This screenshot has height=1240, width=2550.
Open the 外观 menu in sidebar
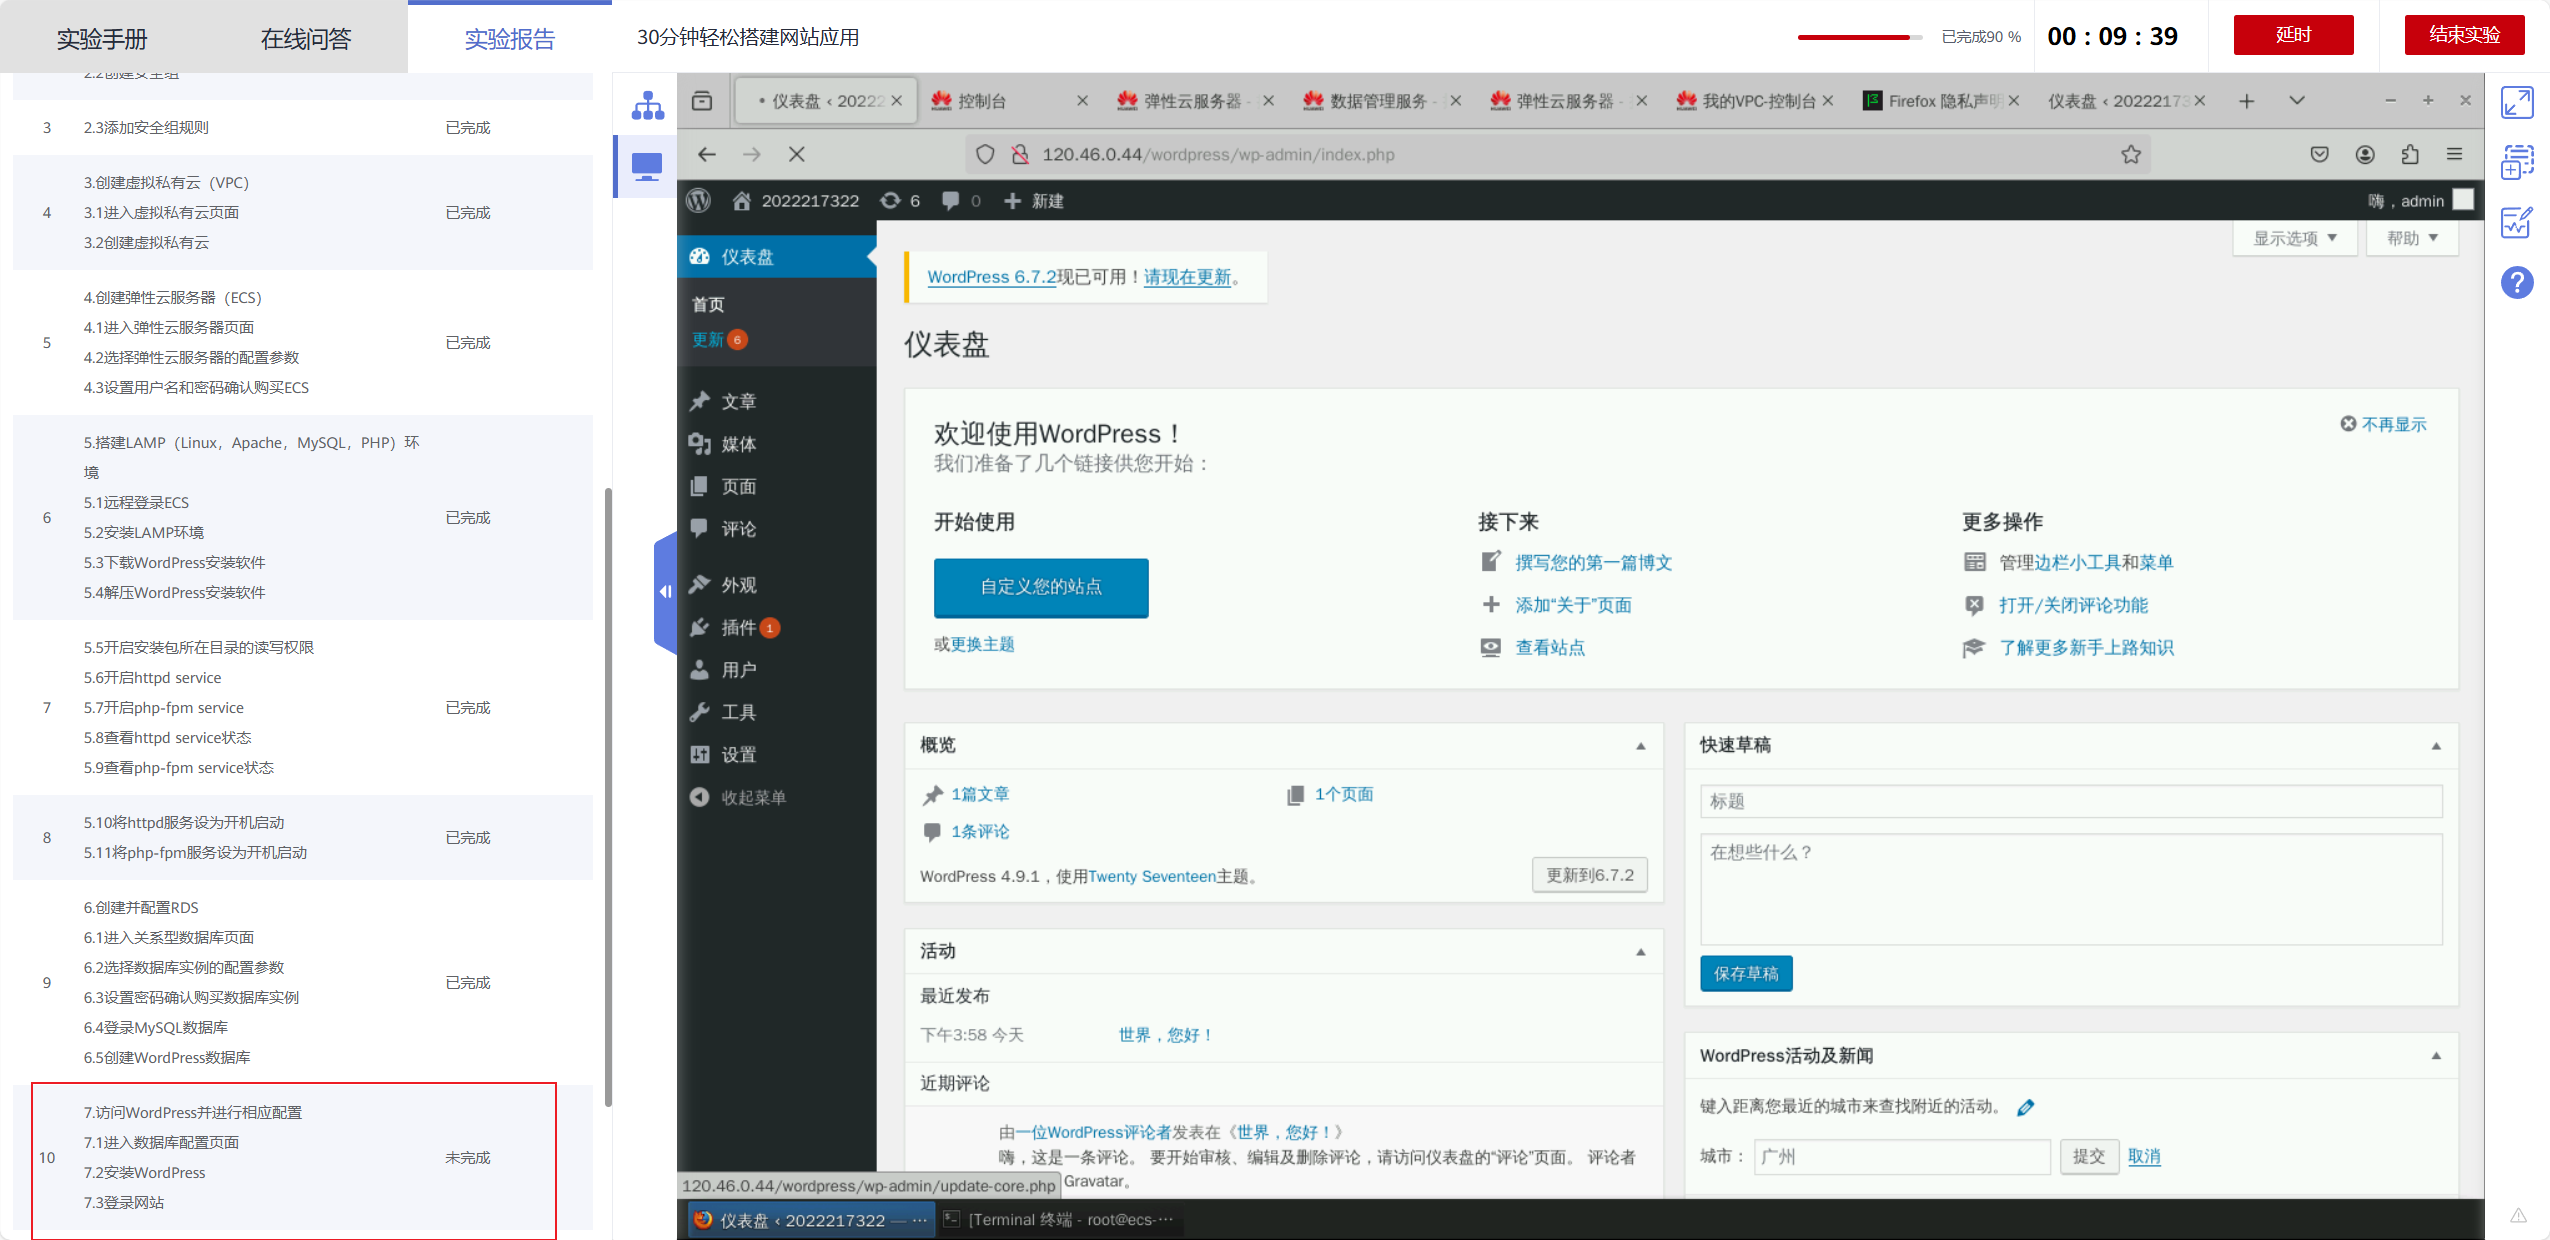(x=738, y=585)
